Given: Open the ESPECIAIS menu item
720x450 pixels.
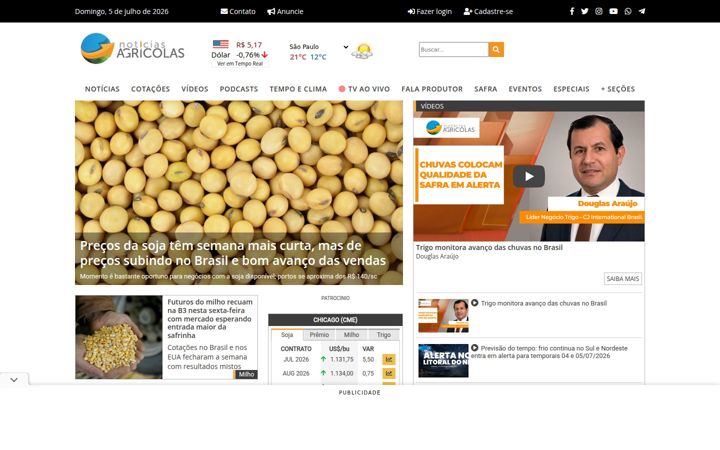Looking at the screenshot, I should pyautogui.click(x=571, y=89).
